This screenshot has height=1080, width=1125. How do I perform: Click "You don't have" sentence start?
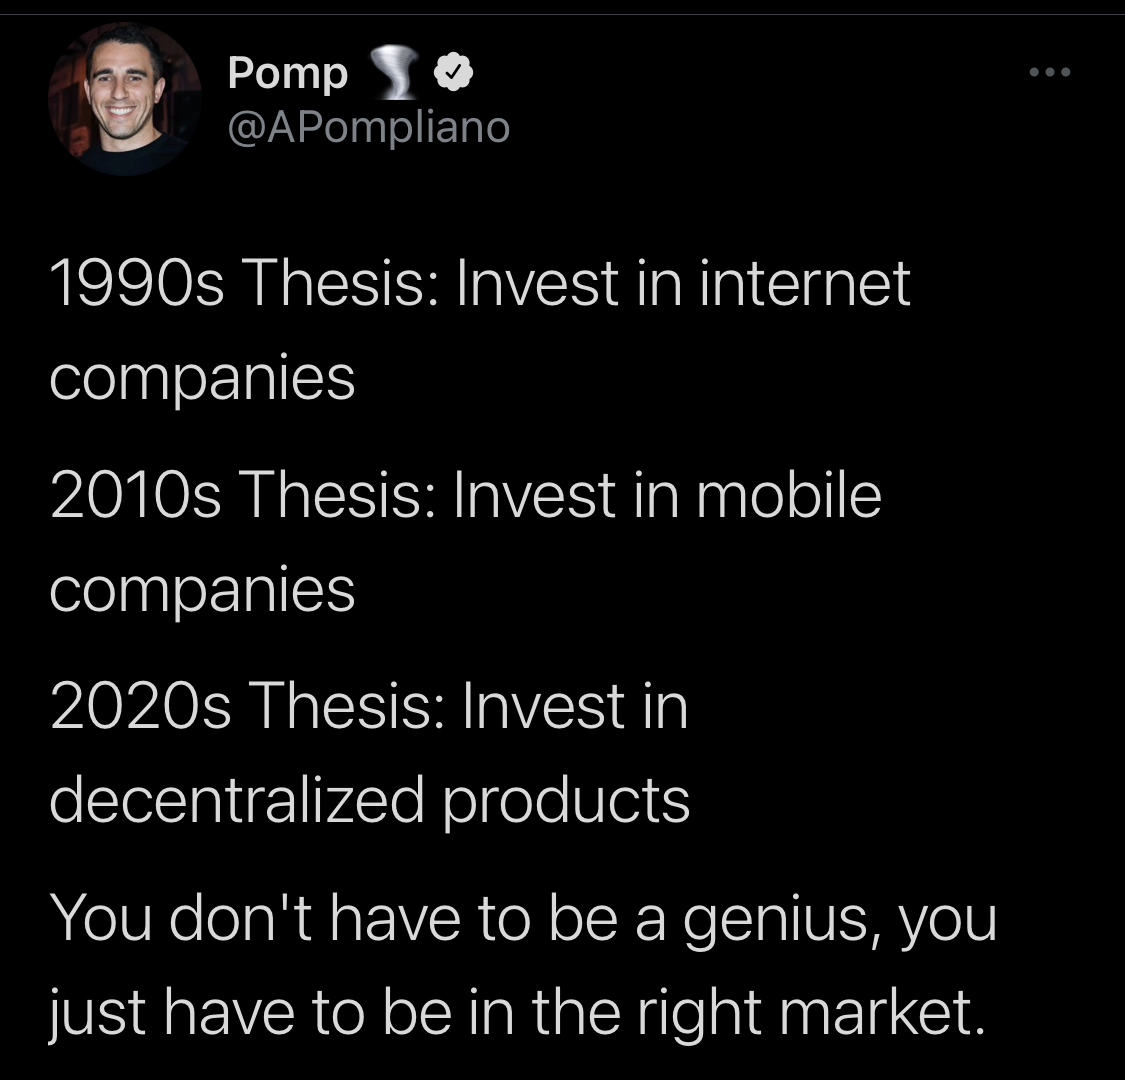pyautogui.click(x=255, y=919)
